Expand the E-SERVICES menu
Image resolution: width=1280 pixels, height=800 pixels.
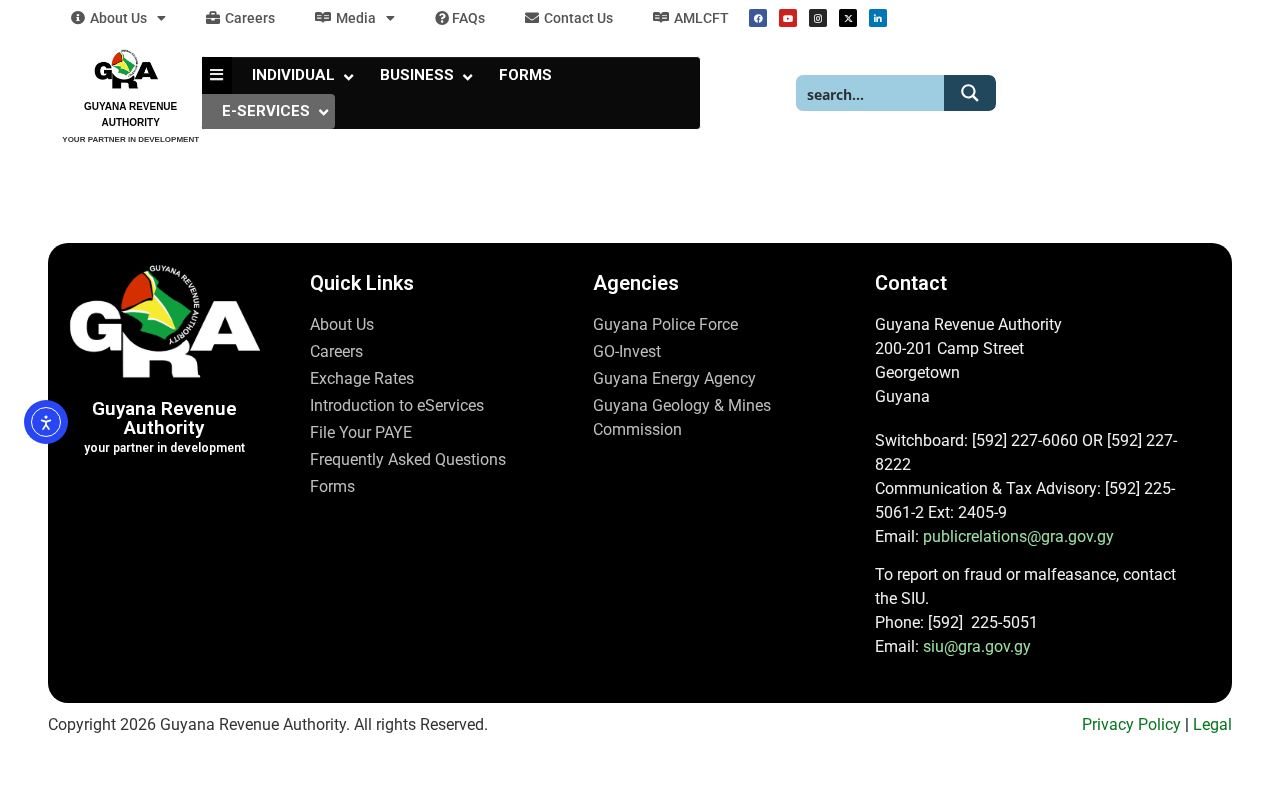[268, 111]
